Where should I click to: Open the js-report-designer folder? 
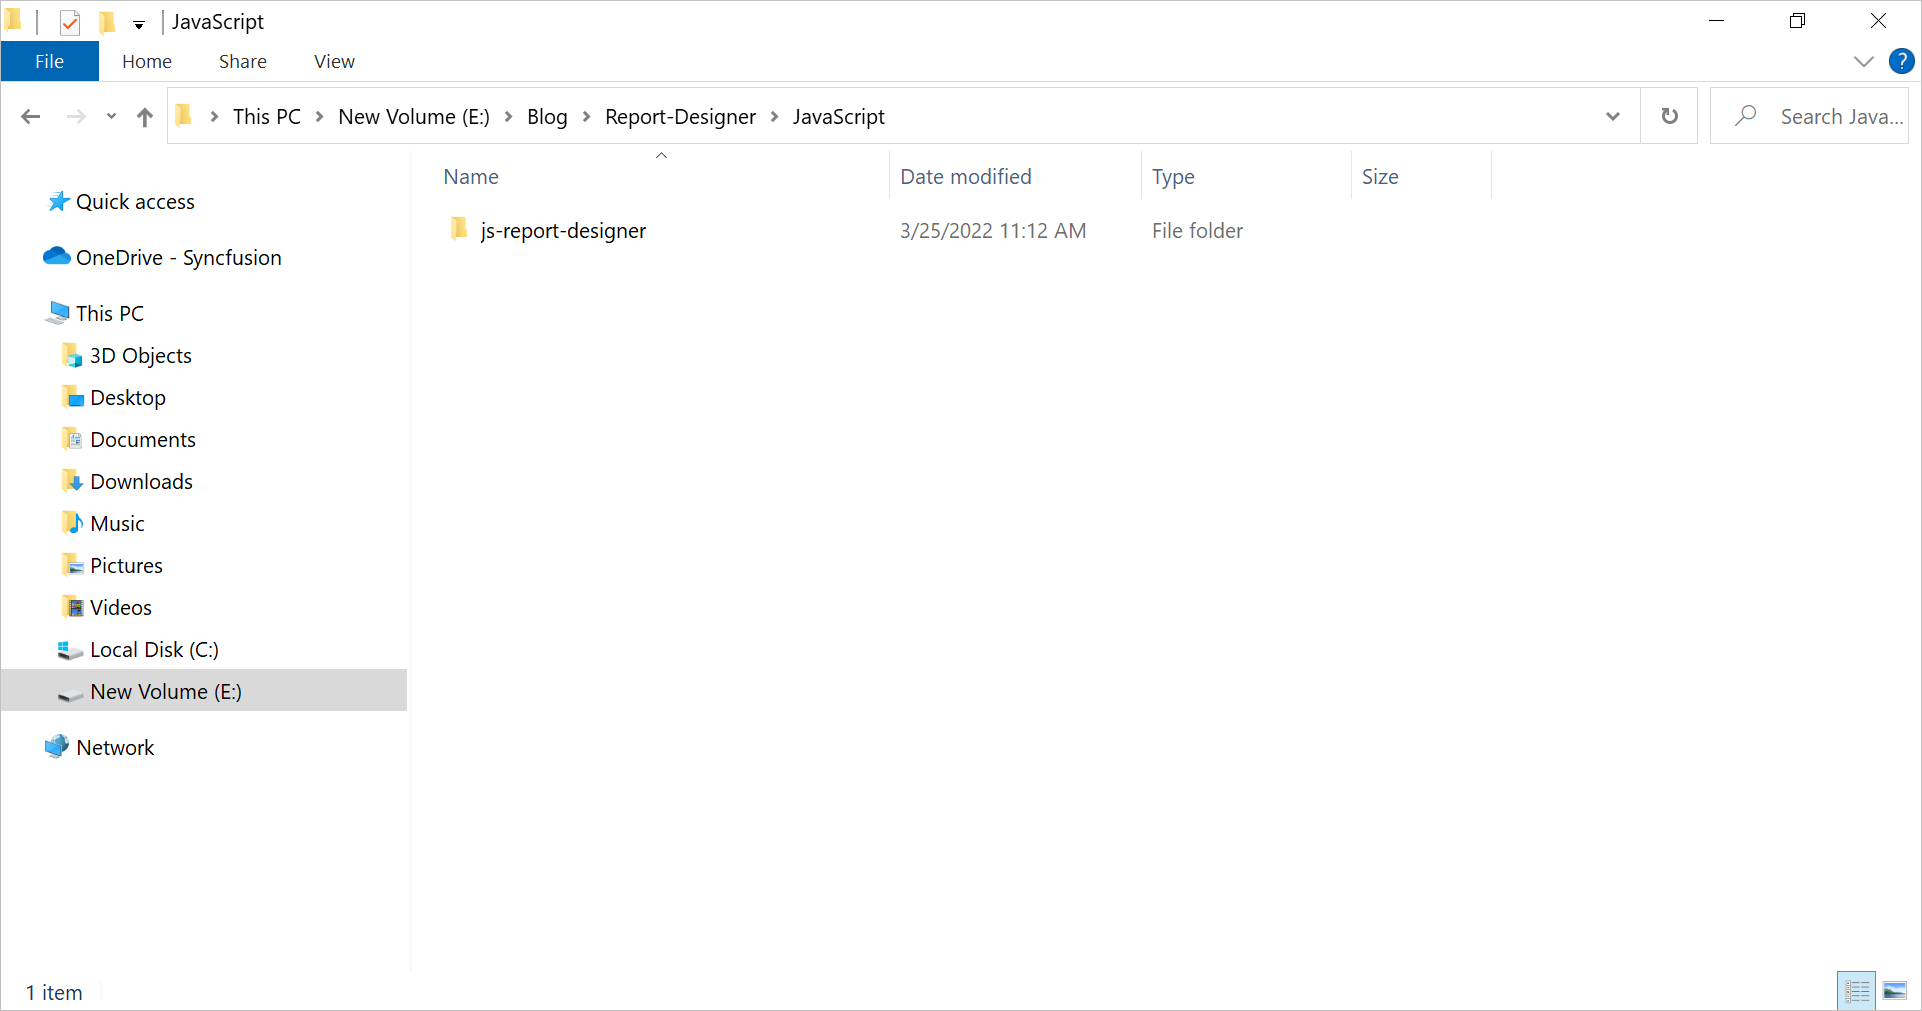point(562,230)
